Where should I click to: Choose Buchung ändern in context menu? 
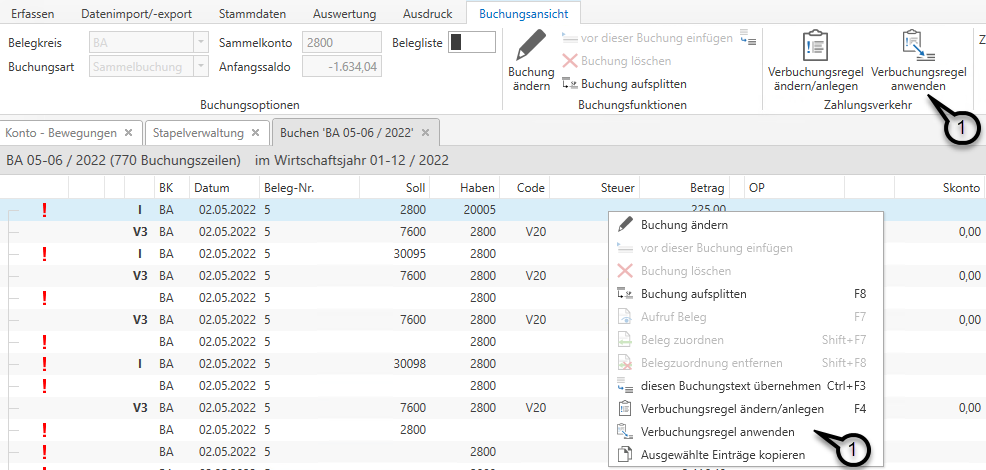[684, 225]
